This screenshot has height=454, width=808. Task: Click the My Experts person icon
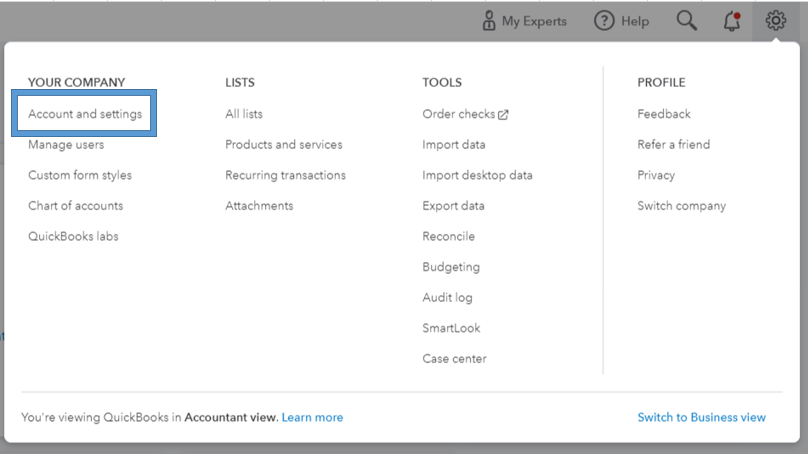pyautogui.click(x=489, y=21)
